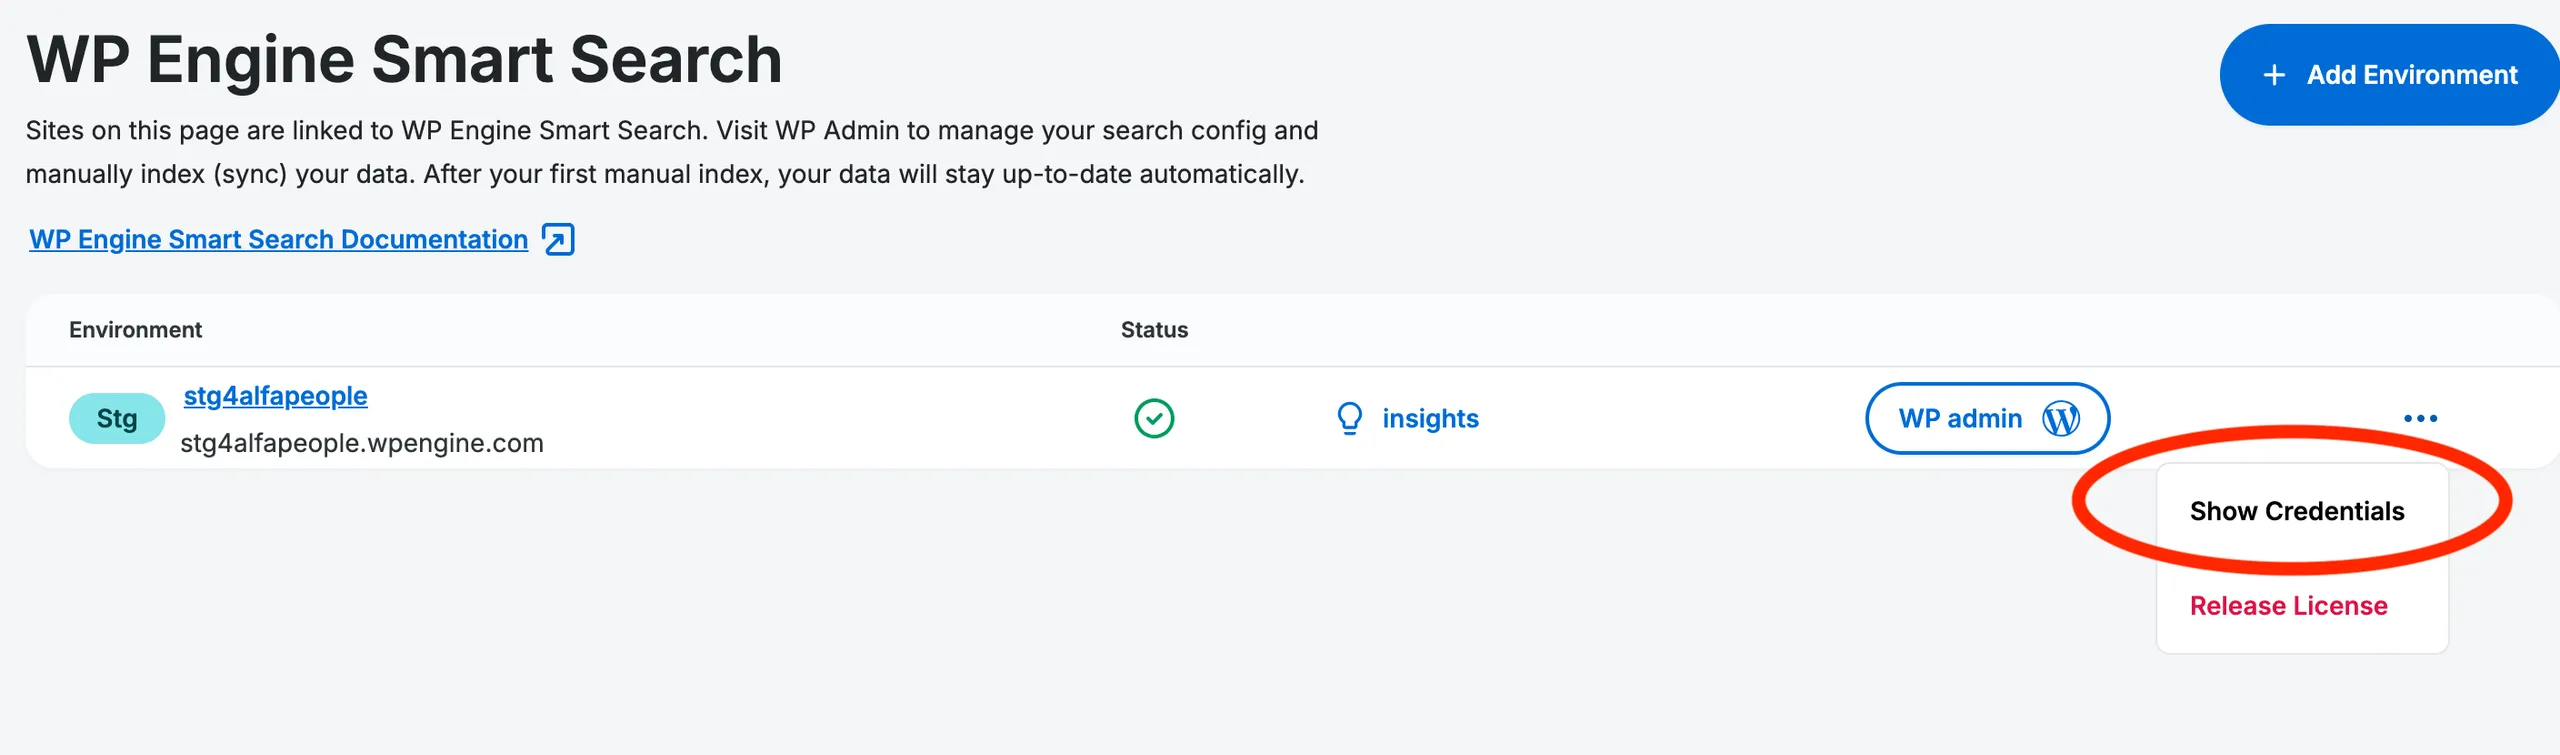Open WP Engine Smart Search Documentation
This screenshot has width=2560, height=755.
278,239
